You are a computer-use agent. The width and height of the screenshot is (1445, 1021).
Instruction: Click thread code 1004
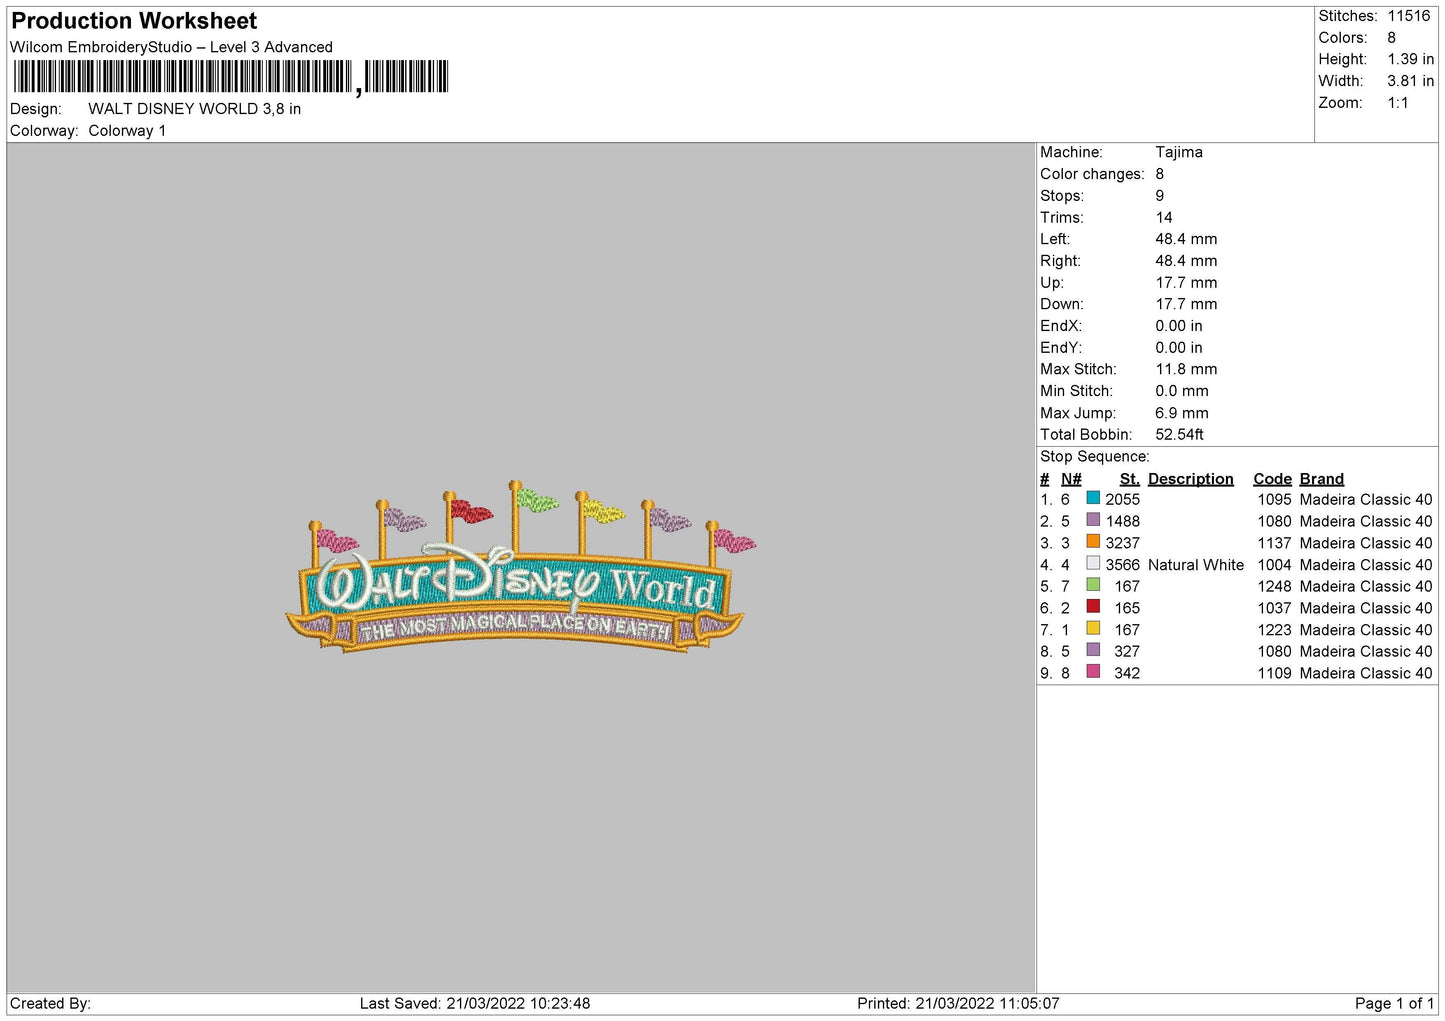pos(1274,565)
